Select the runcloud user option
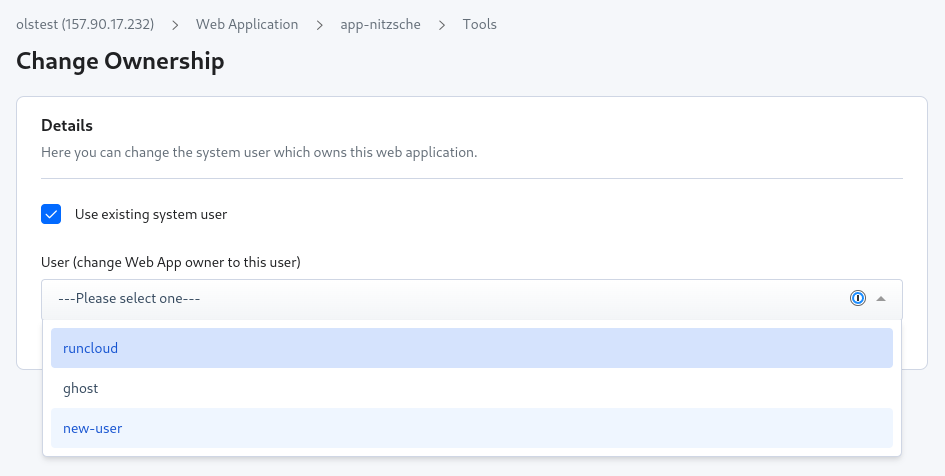 (x=472, y=348)
